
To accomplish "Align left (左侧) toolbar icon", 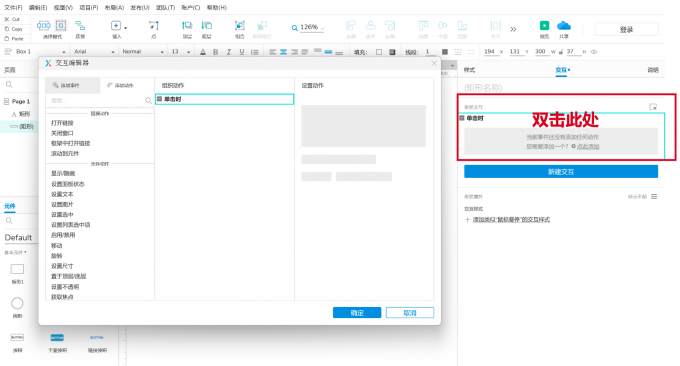I will [x=351, y=26].
